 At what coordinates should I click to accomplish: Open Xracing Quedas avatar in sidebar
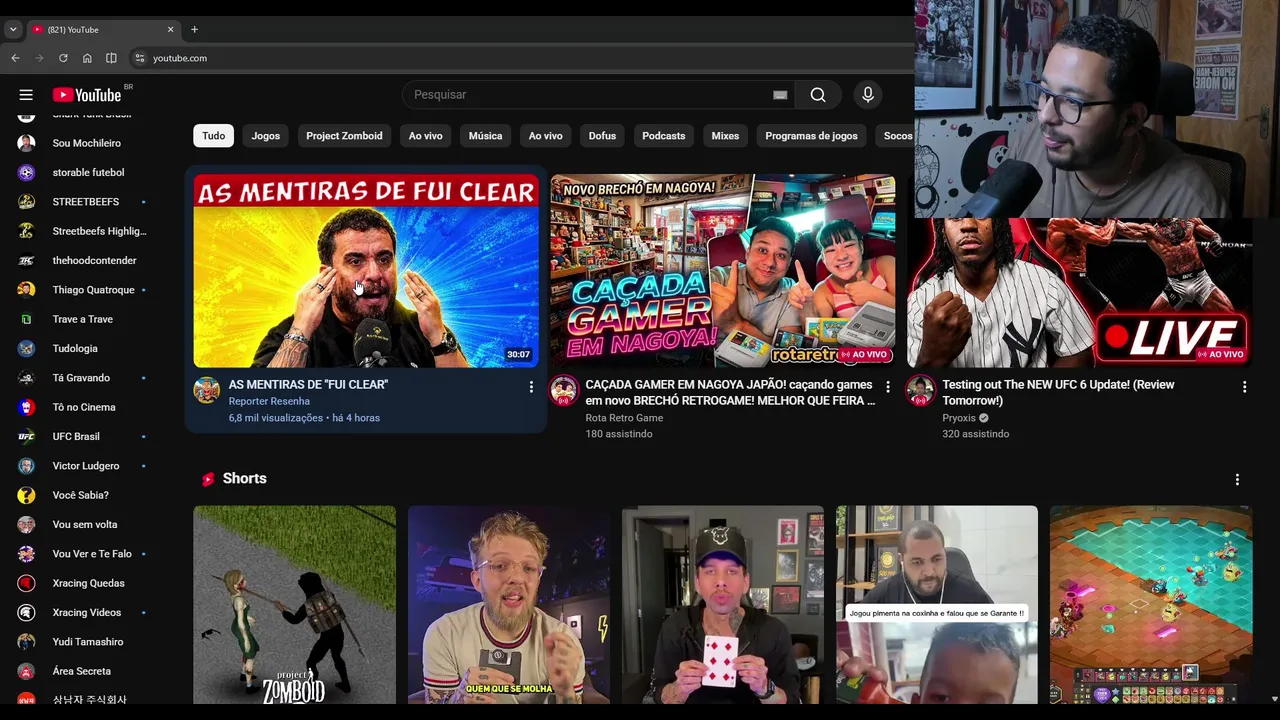26,583
